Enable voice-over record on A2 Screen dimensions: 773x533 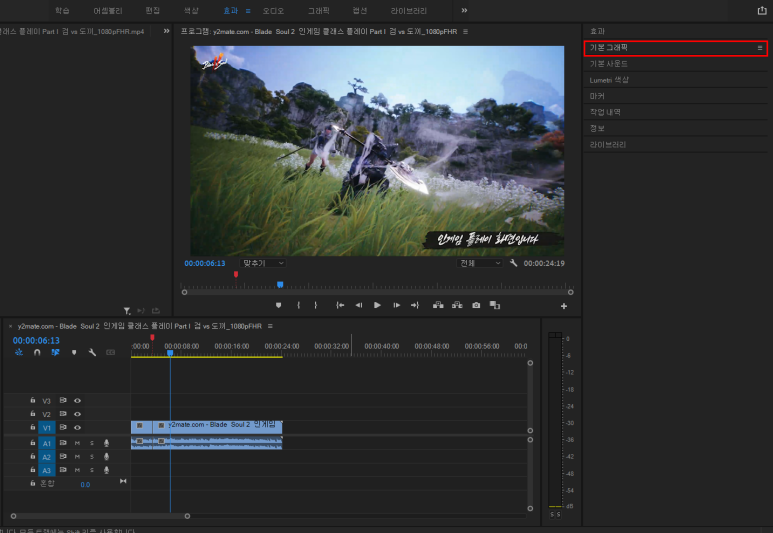[x=106, y=457]
